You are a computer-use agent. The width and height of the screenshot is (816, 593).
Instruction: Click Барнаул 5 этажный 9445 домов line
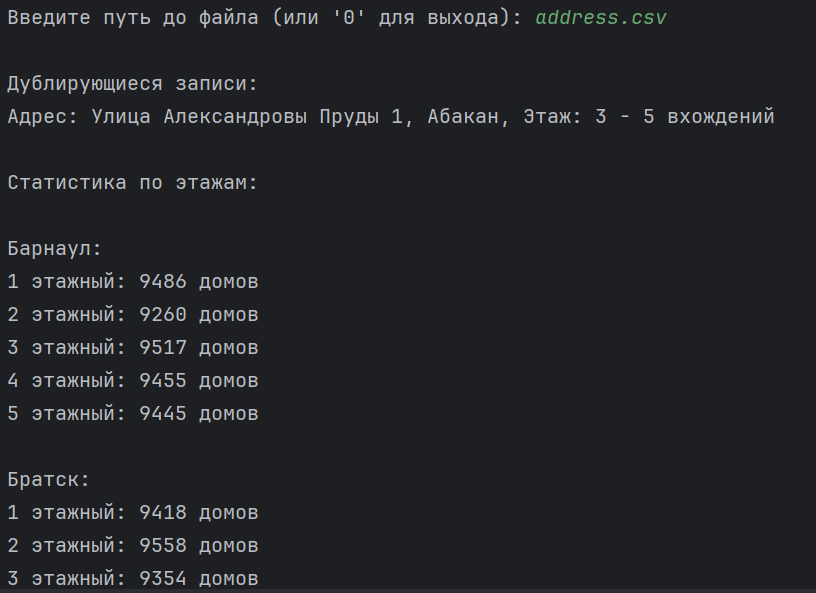[x=133, y=413]
